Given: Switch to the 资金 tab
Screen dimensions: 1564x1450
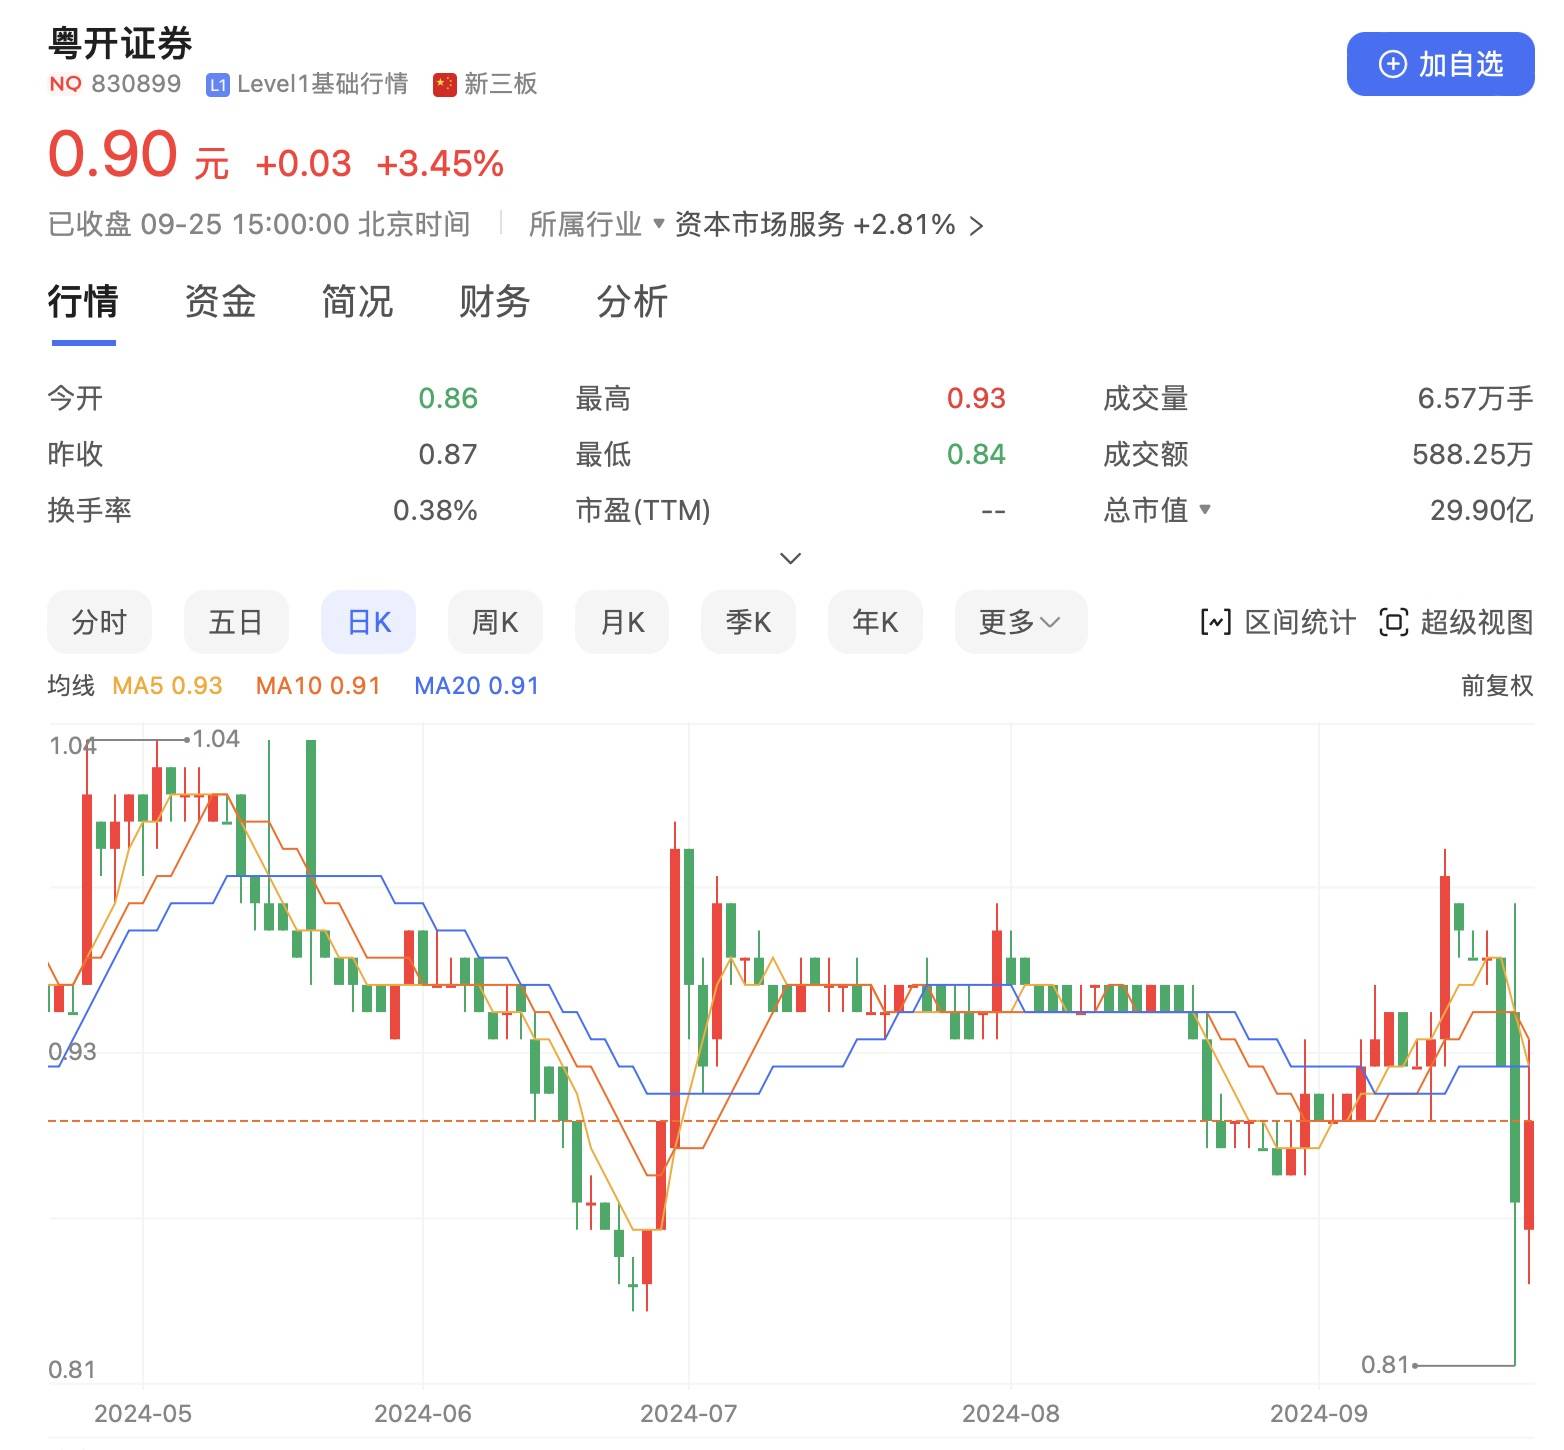Looking at the screenshot, I should pos(220,301).
